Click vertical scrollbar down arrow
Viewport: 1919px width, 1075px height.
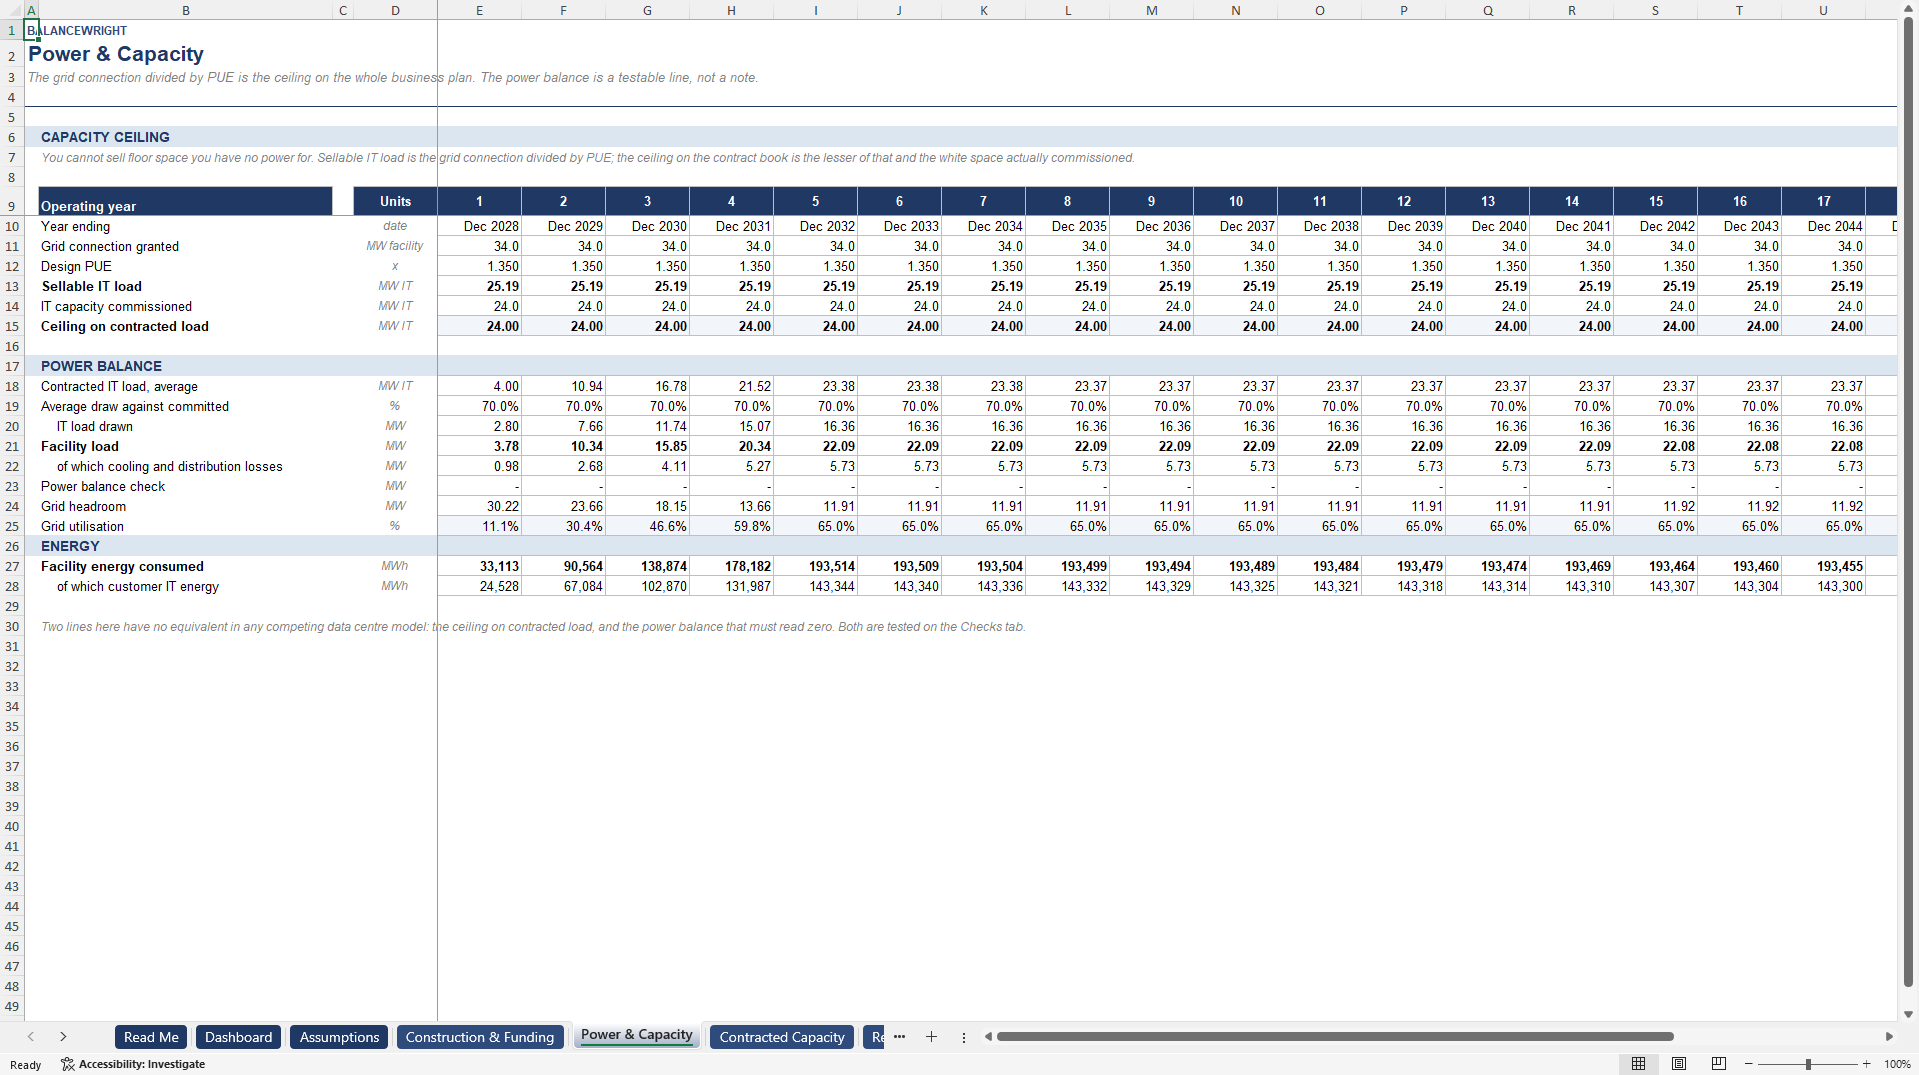click(x=1909, y=1014)
